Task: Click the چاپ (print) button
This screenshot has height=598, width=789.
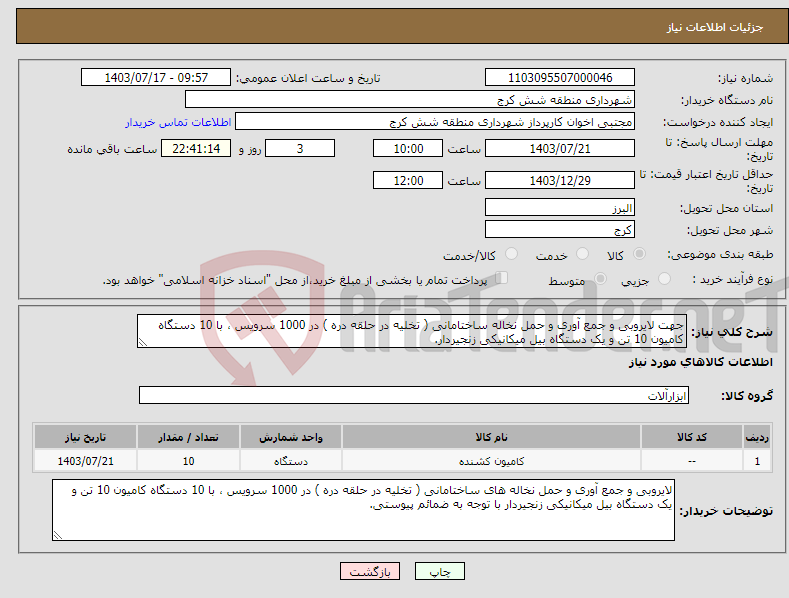Action: click(439, 571)
